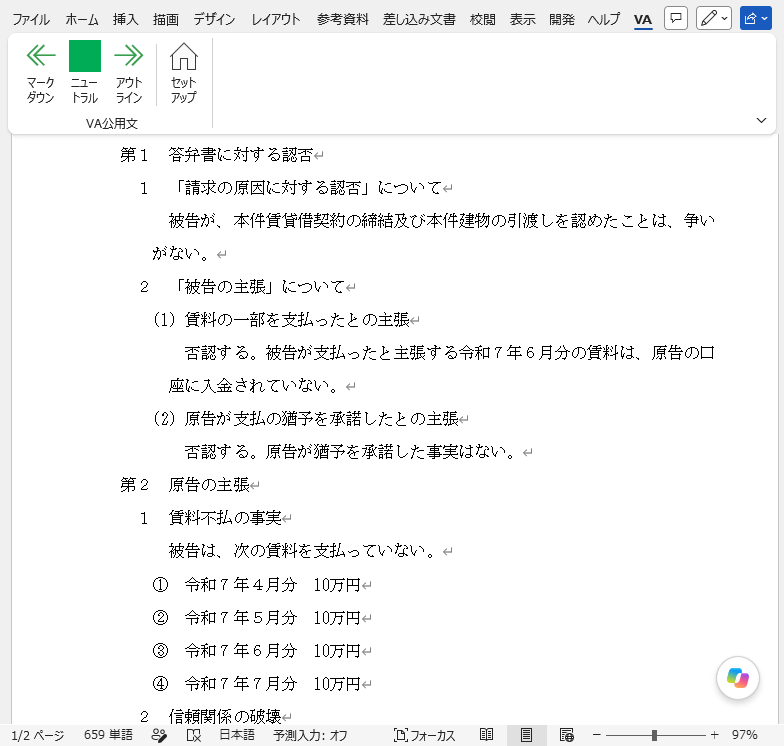Click line ③ 令和７年６月分 10万円
This screenshot has width=784, height=746.
pyautogui.click(x=256, y=650)
